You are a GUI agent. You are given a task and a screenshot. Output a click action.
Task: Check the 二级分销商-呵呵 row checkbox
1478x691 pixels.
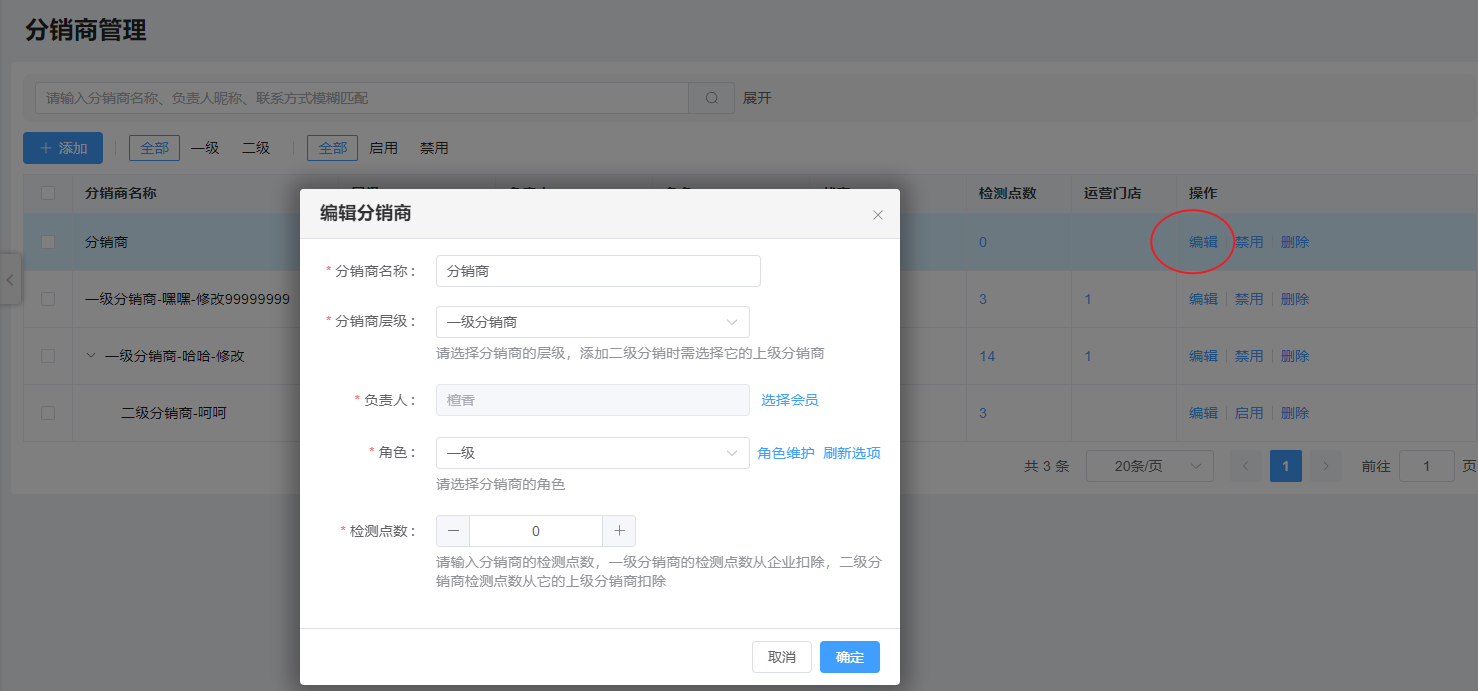click(48, 413)
